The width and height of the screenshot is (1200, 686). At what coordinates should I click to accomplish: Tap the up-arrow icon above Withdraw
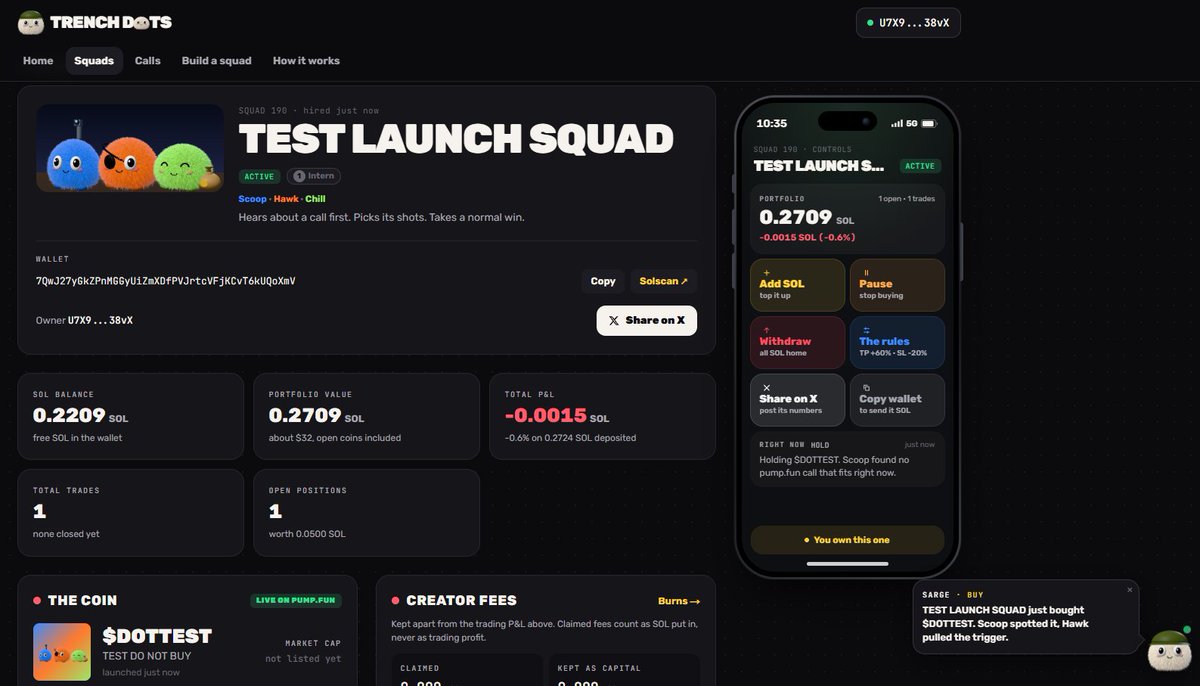click(x=766, y=329)
